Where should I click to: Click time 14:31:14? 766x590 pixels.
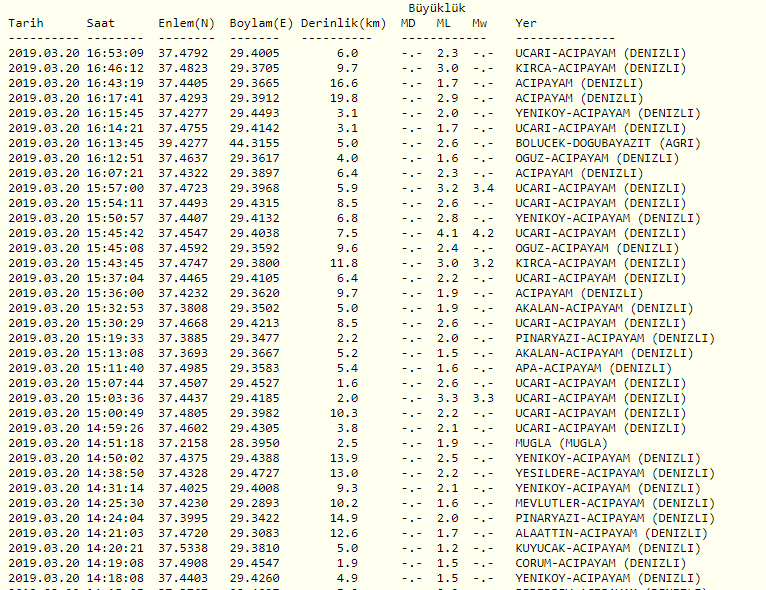tap(115, 488)
